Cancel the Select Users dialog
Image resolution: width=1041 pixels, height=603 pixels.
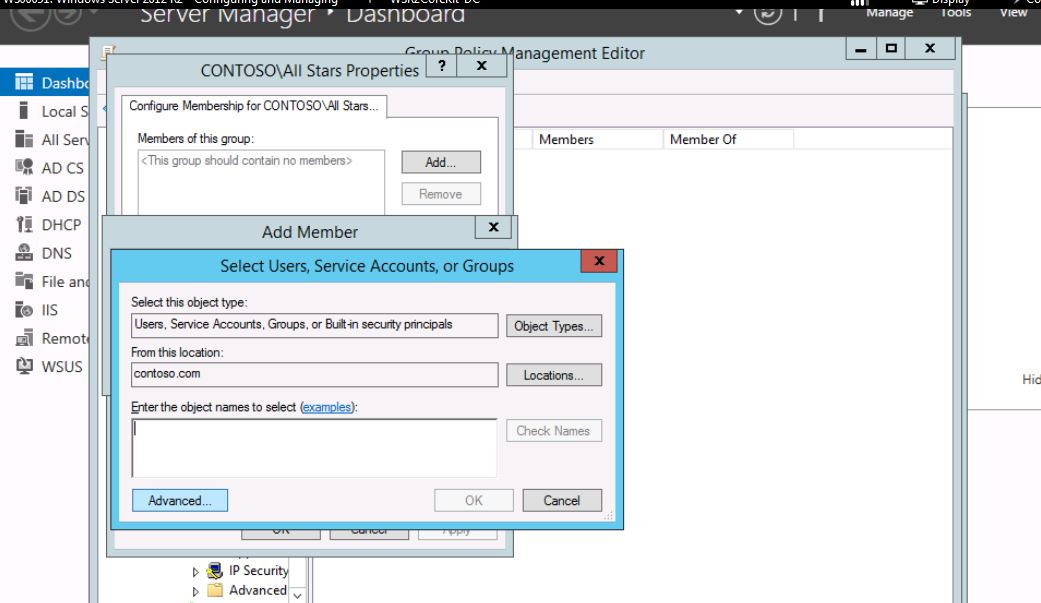pyautogui.click(x=562, y=501)
